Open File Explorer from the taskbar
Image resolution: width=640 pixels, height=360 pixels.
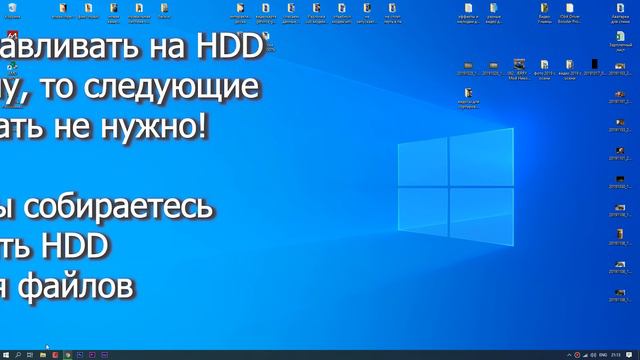[x=43, y=355]
